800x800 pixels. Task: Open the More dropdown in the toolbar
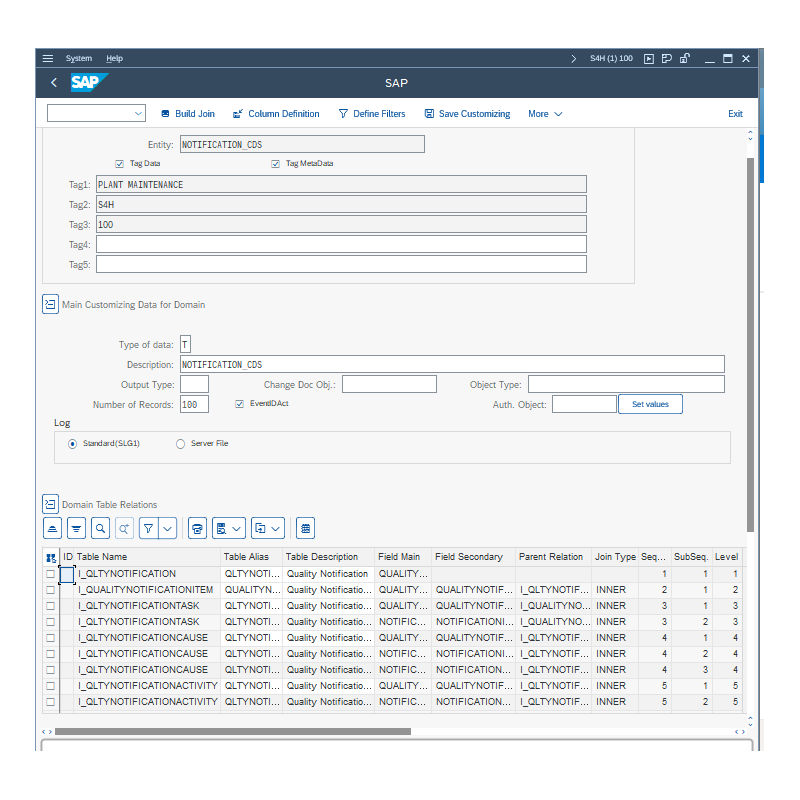click(x=545, y=113)
